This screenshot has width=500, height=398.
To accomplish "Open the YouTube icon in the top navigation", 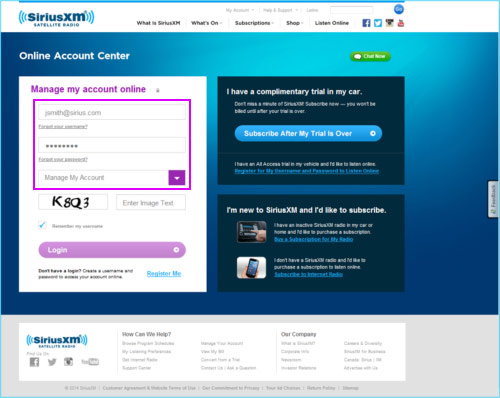I will pos(401,23).
